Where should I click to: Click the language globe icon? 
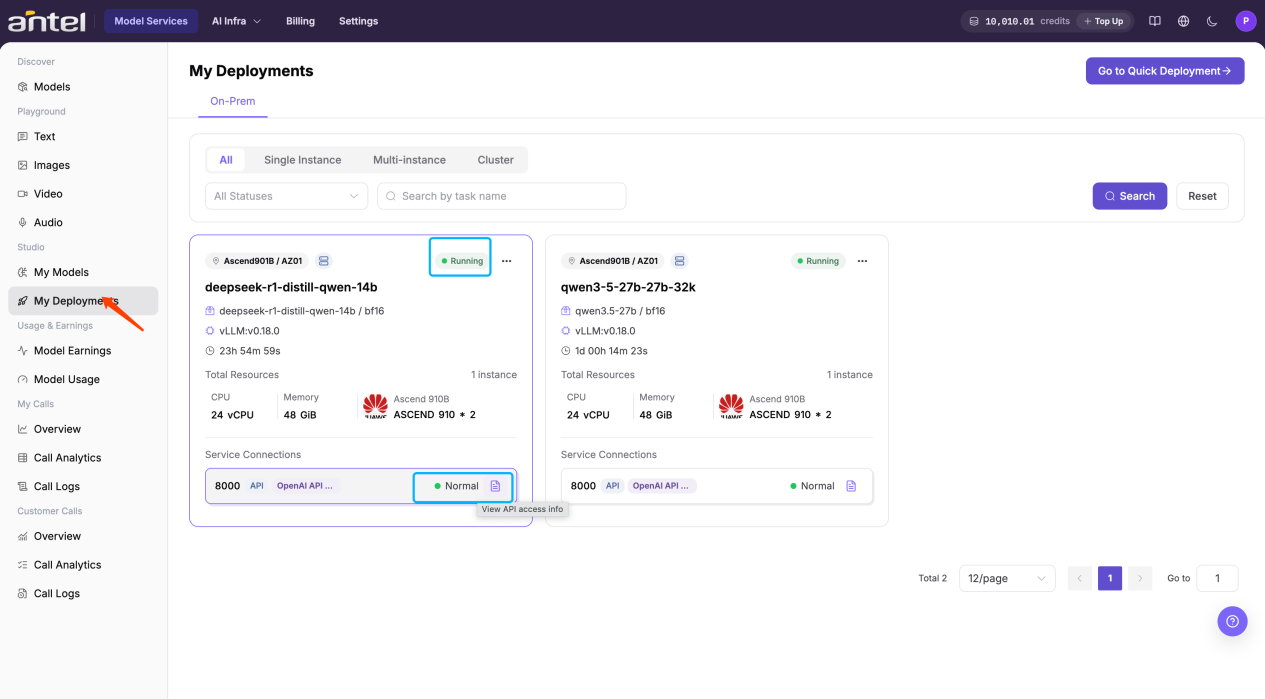[x=1184, y=21]
